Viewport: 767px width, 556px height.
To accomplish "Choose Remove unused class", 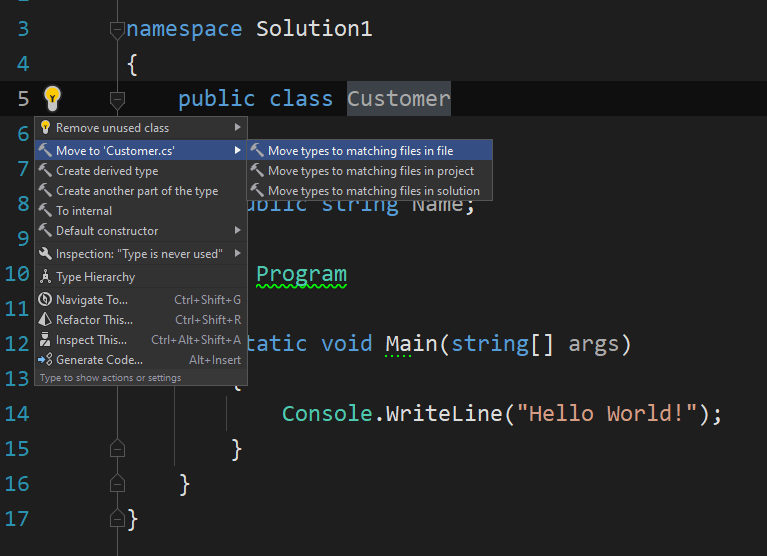I will [x=141, y=128].
